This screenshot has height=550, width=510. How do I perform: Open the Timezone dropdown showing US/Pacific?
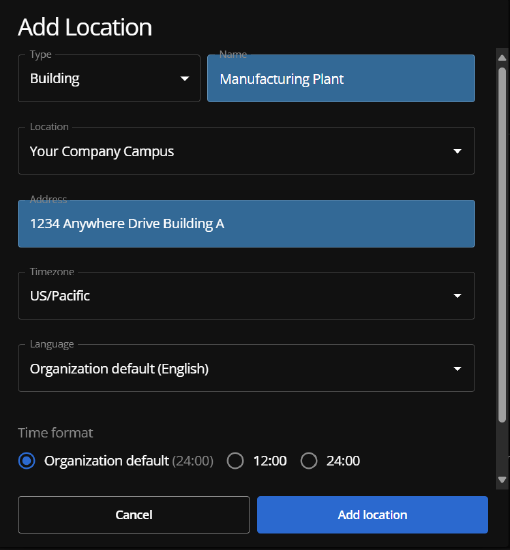246,296
